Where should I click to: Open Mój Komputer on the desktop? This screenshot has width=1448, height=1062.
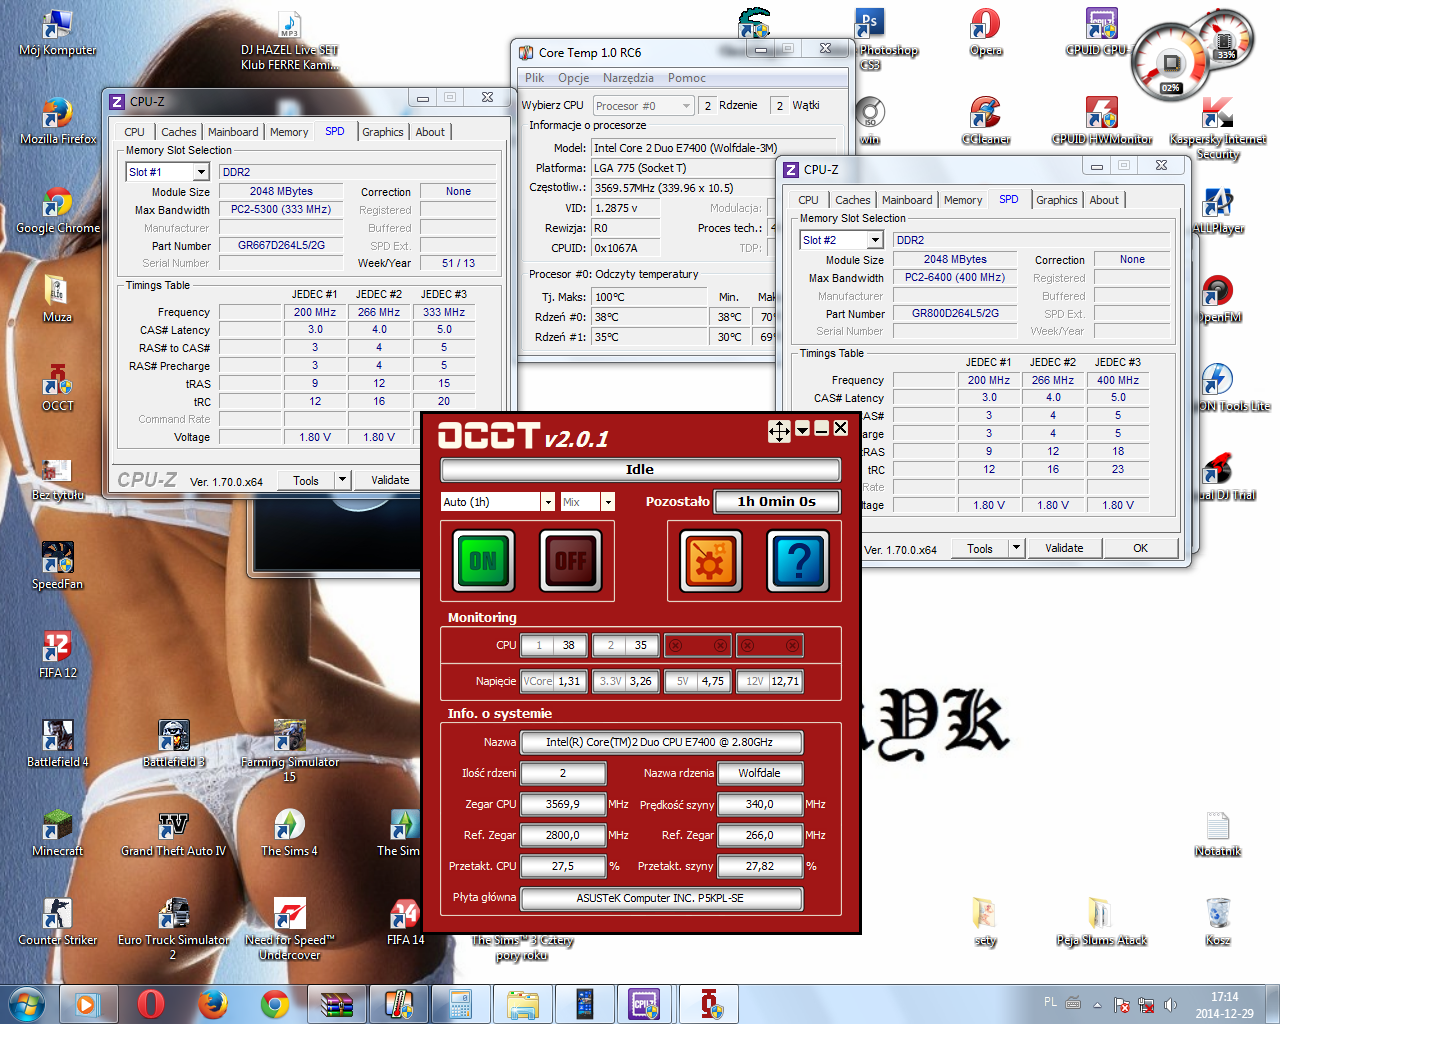point(58,32)
